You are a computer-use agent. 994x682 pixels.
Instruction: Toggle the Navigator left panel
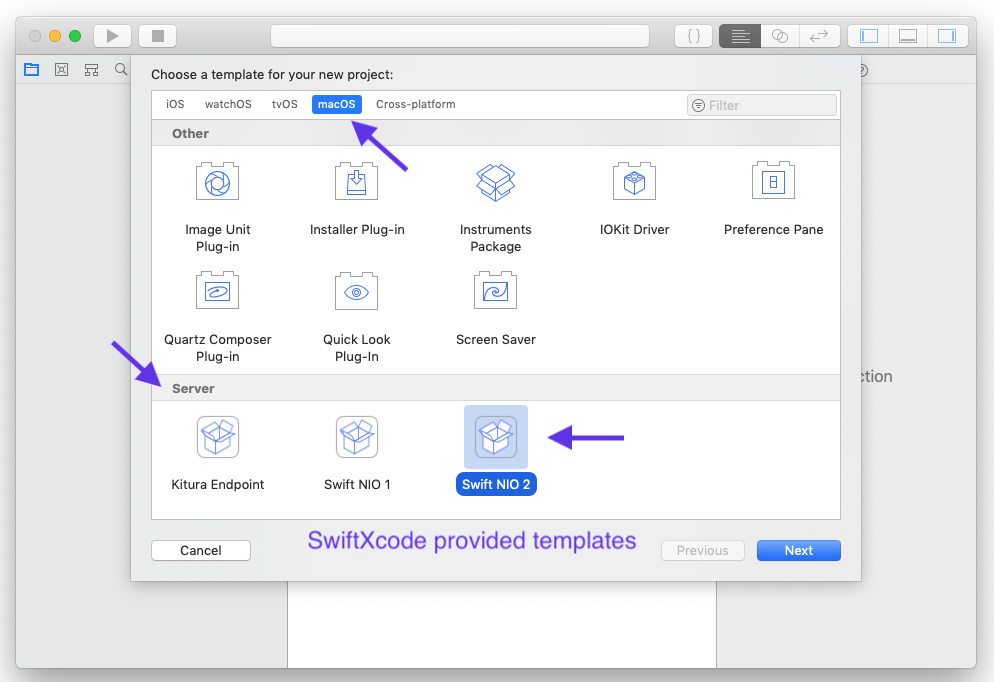[x=868, y=36]
